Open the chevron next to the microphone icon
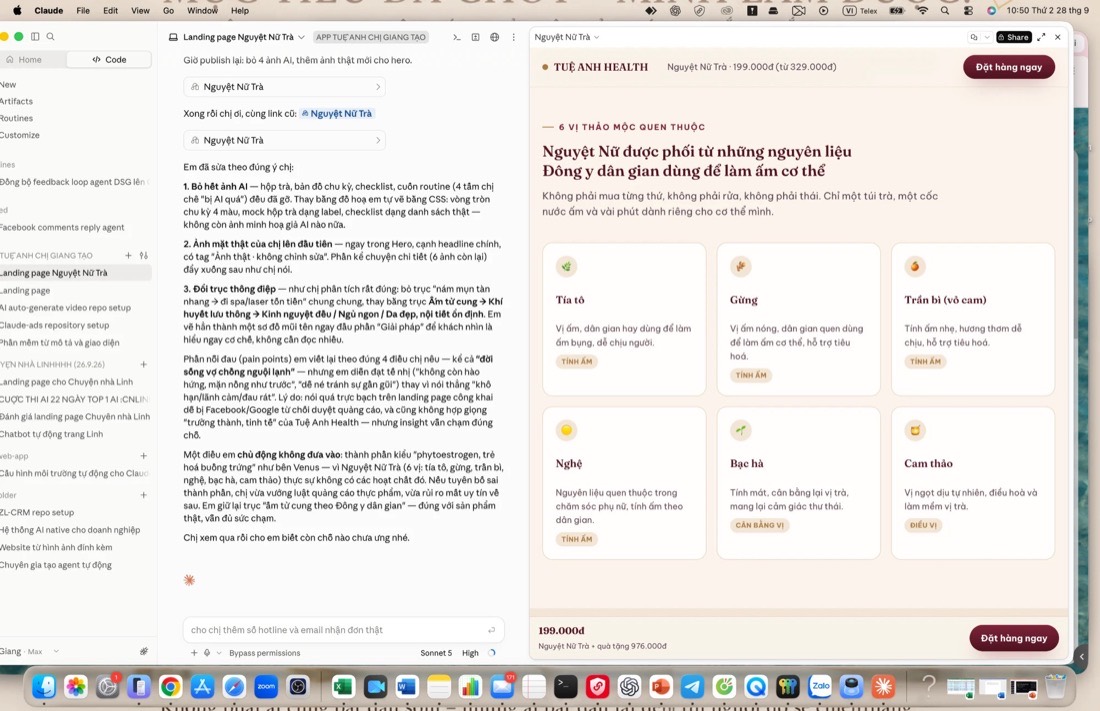 click(x=219, y=653)
